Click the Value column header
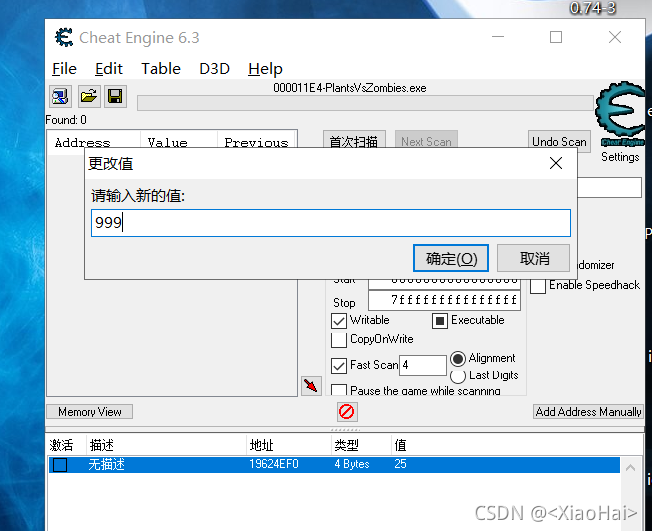This screenshot has width=652, height=531. (x=179, y=143)
